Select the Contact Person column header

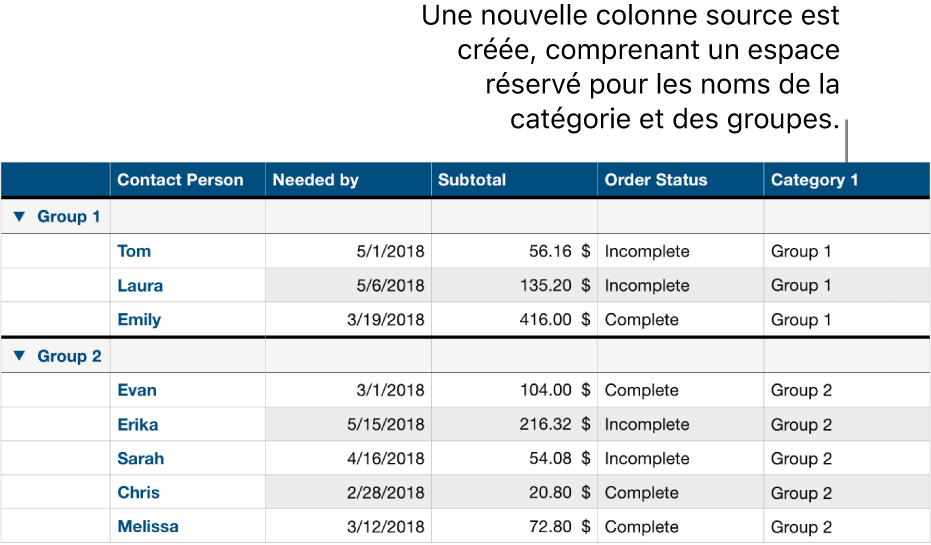click(180, 180)
